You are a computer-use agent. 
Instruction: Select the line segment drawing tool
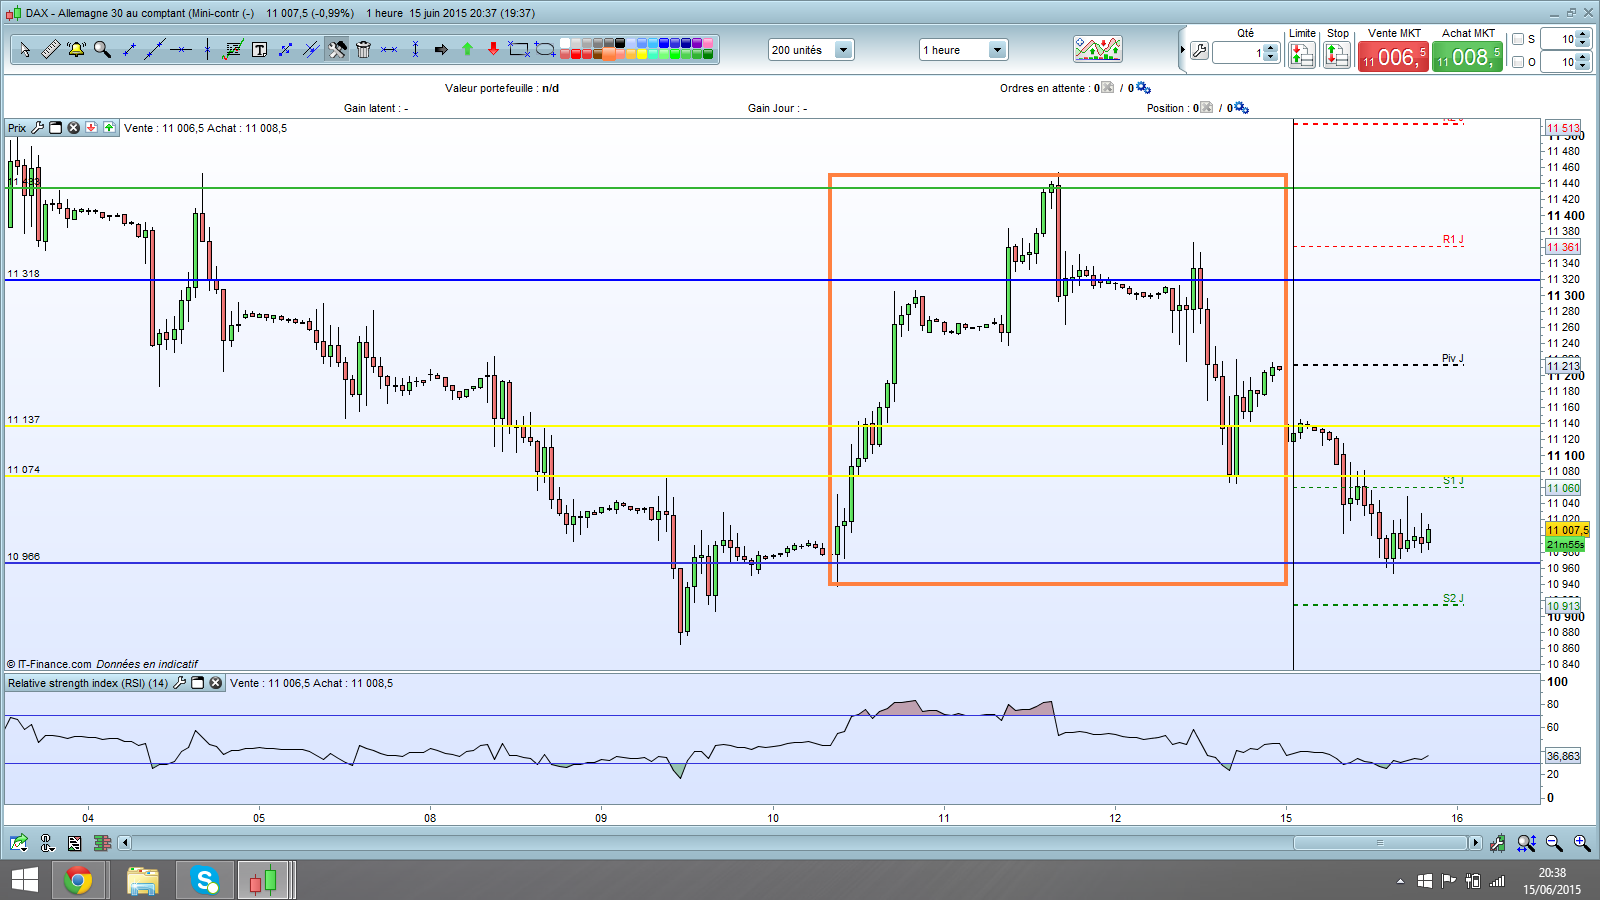tap(128, 49)
